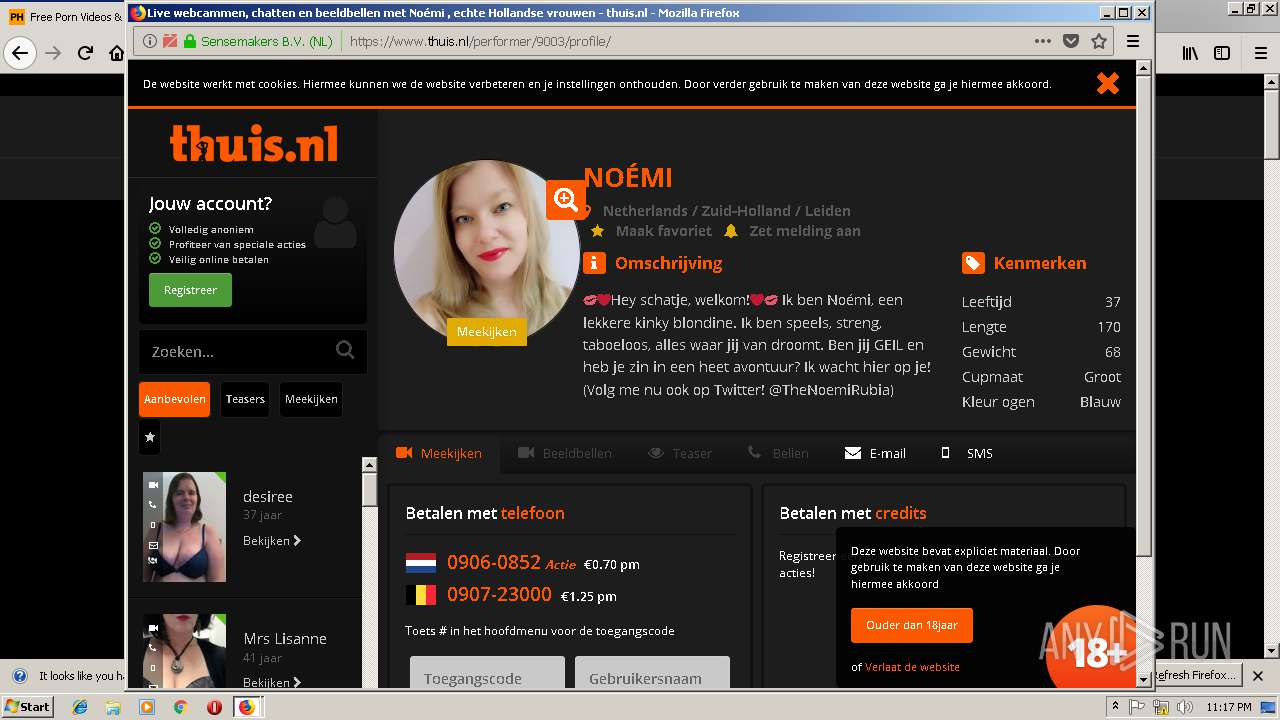Click the Verlaat de website link
Viewport: 1280px width, 720px height.
pos(912,667)
